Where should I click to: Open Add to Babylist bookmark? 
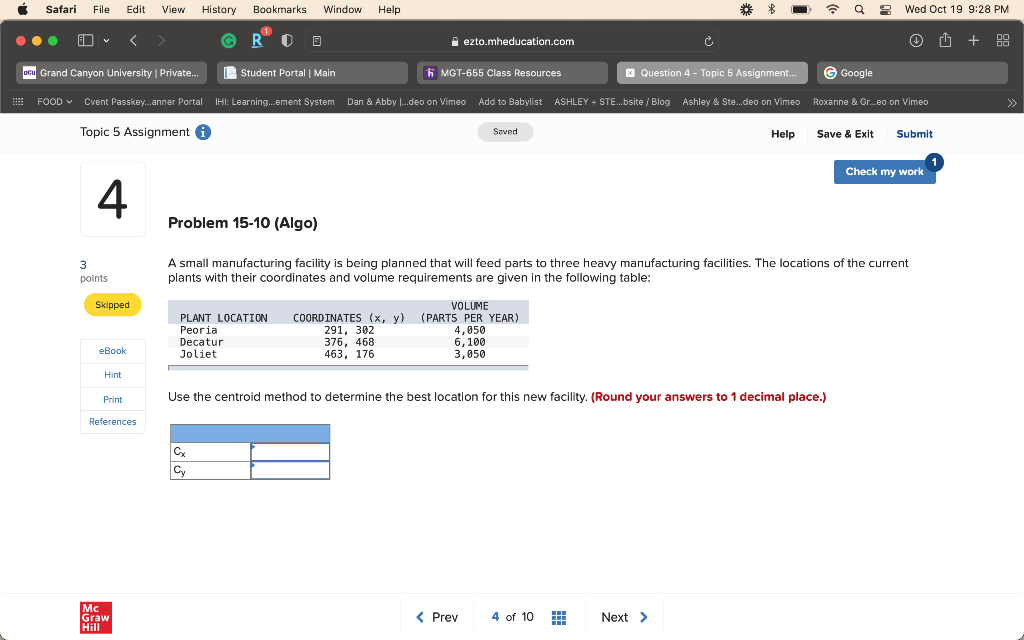point(510,102)
